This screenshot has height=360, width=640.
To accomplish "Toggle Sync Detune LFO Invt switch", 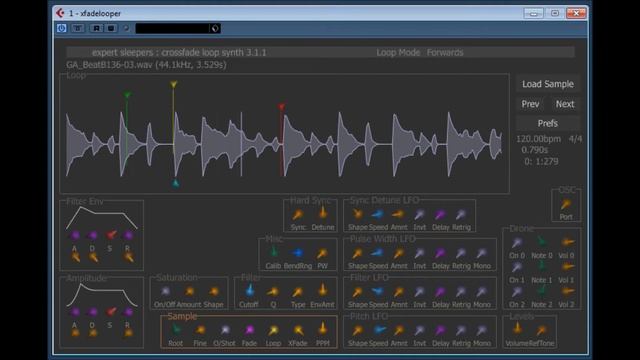I will 420,214.
